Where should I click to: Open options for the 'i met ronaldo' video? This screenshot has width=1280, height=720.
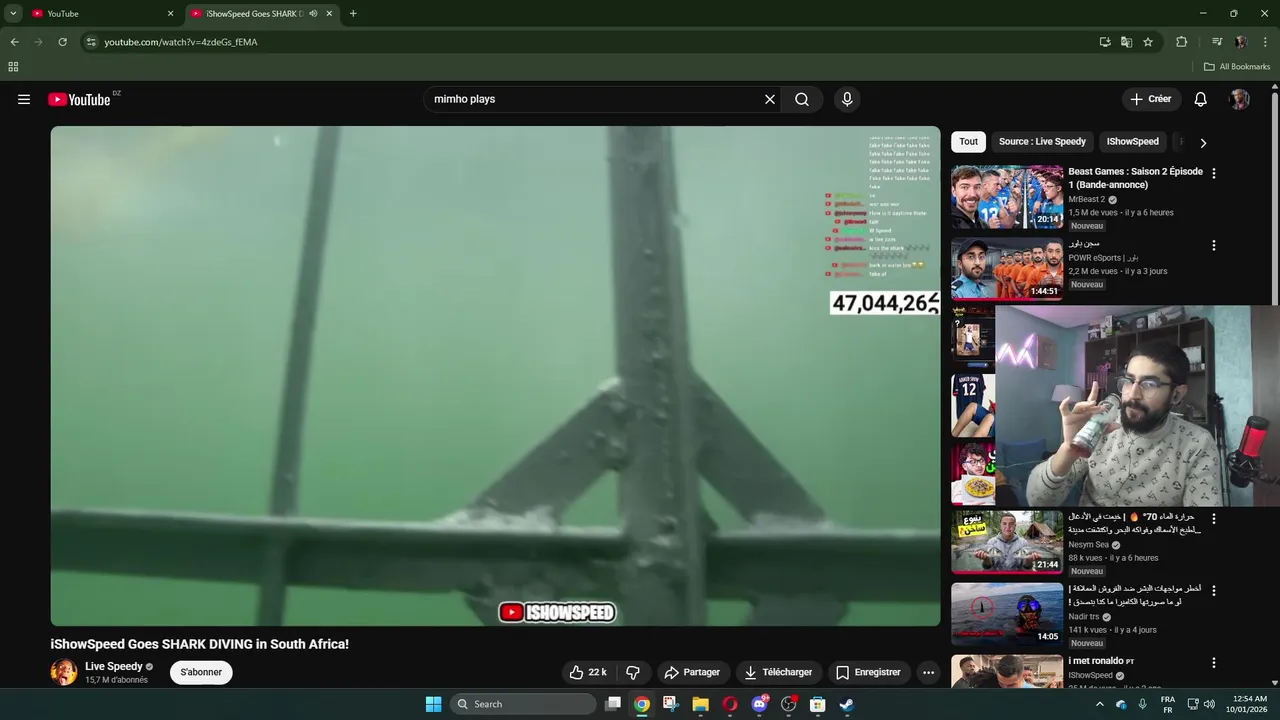[x=1214, y=663]
